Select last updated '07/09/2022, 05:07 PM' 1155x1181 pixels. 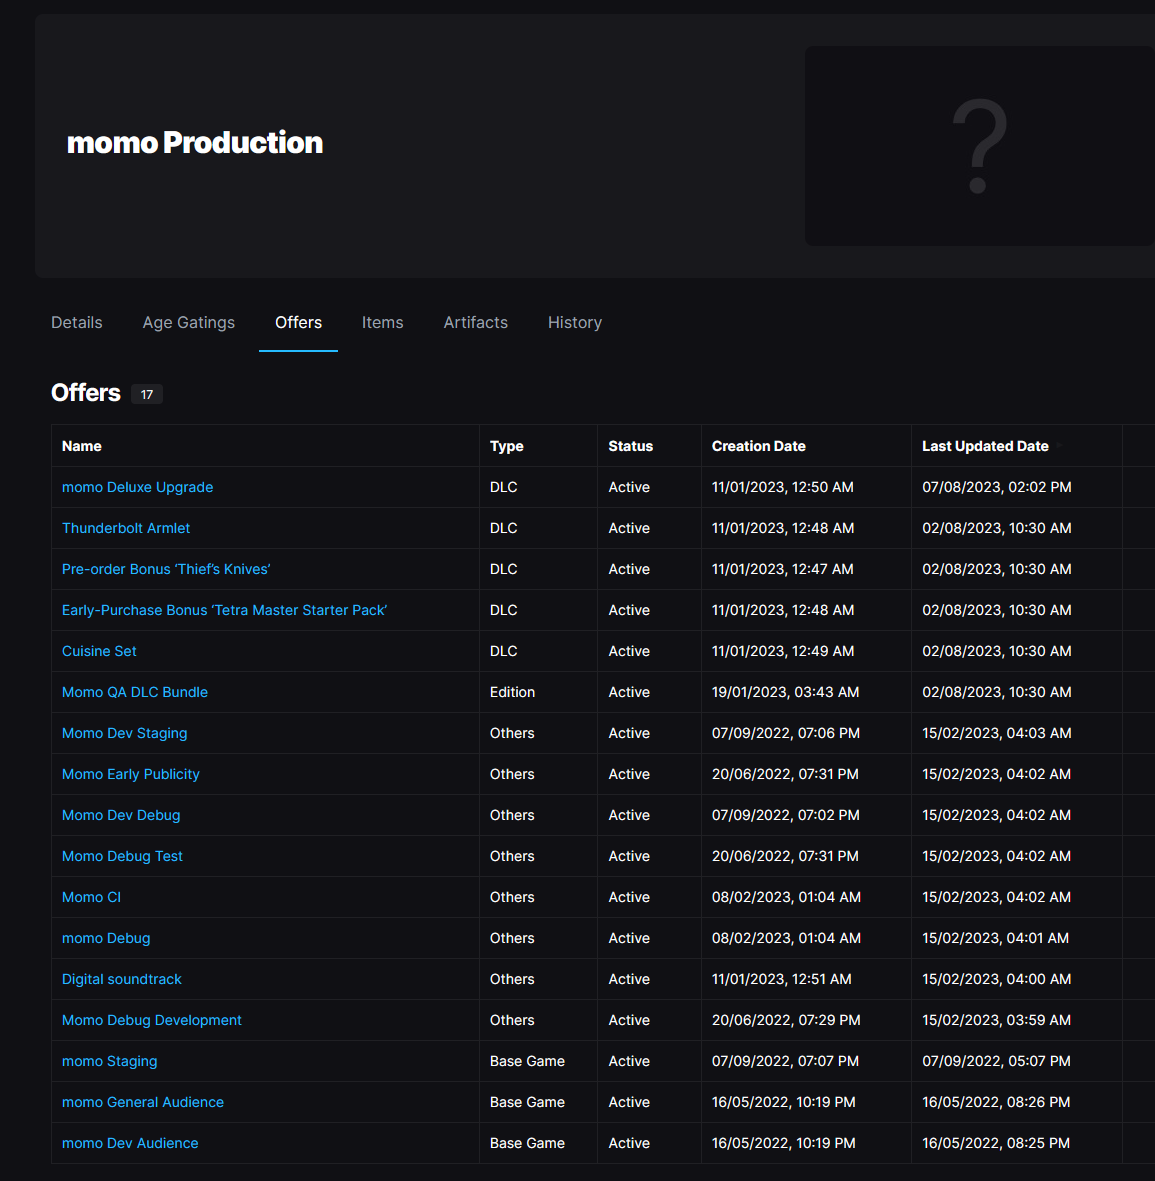tap(996, 1061)
